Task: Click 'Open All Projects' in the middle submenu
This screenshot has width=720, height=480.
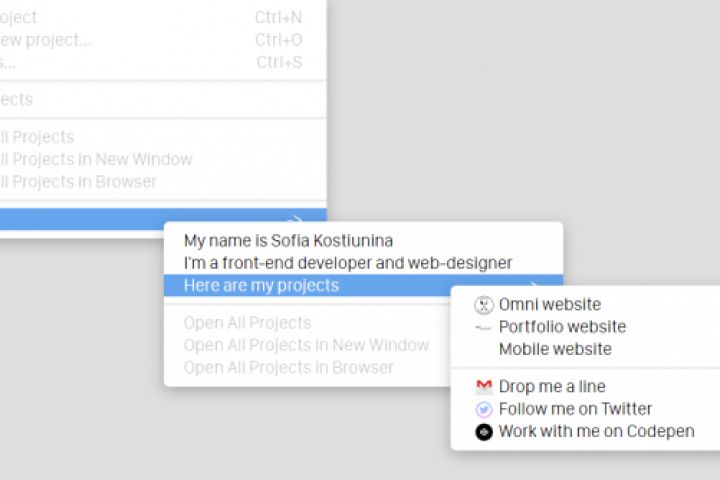Action: pyautogui.click(x=247, y=323)
